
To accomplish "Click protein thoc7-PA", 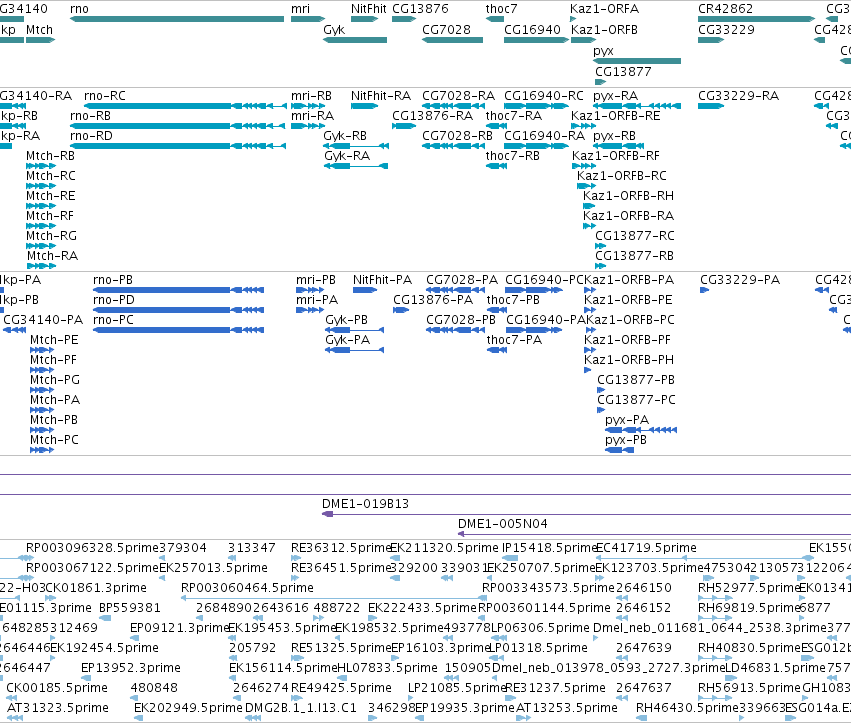I will 514,340.
